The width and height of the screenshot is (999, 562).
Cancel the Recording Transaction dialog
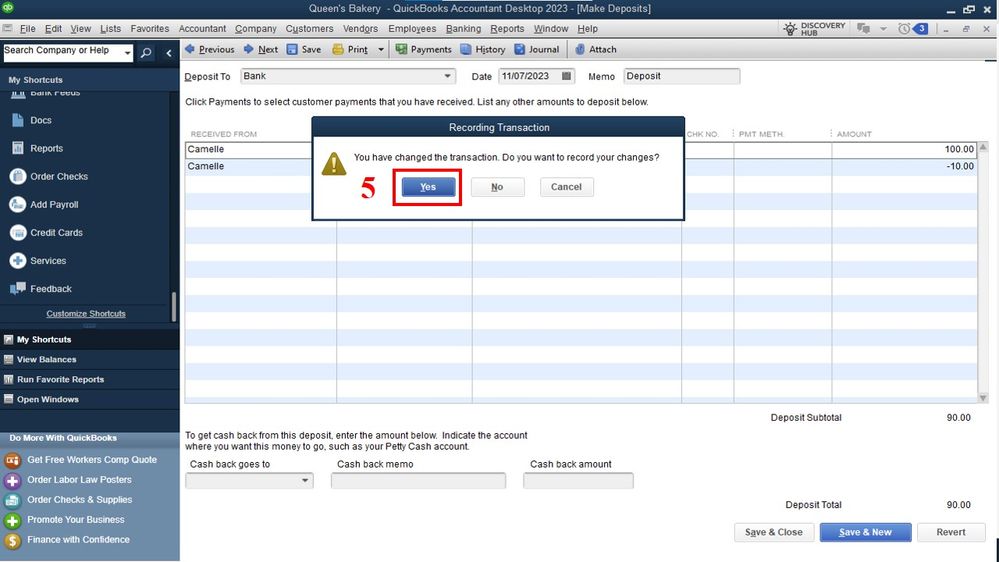pyautogui.click(x=566, y=187)
